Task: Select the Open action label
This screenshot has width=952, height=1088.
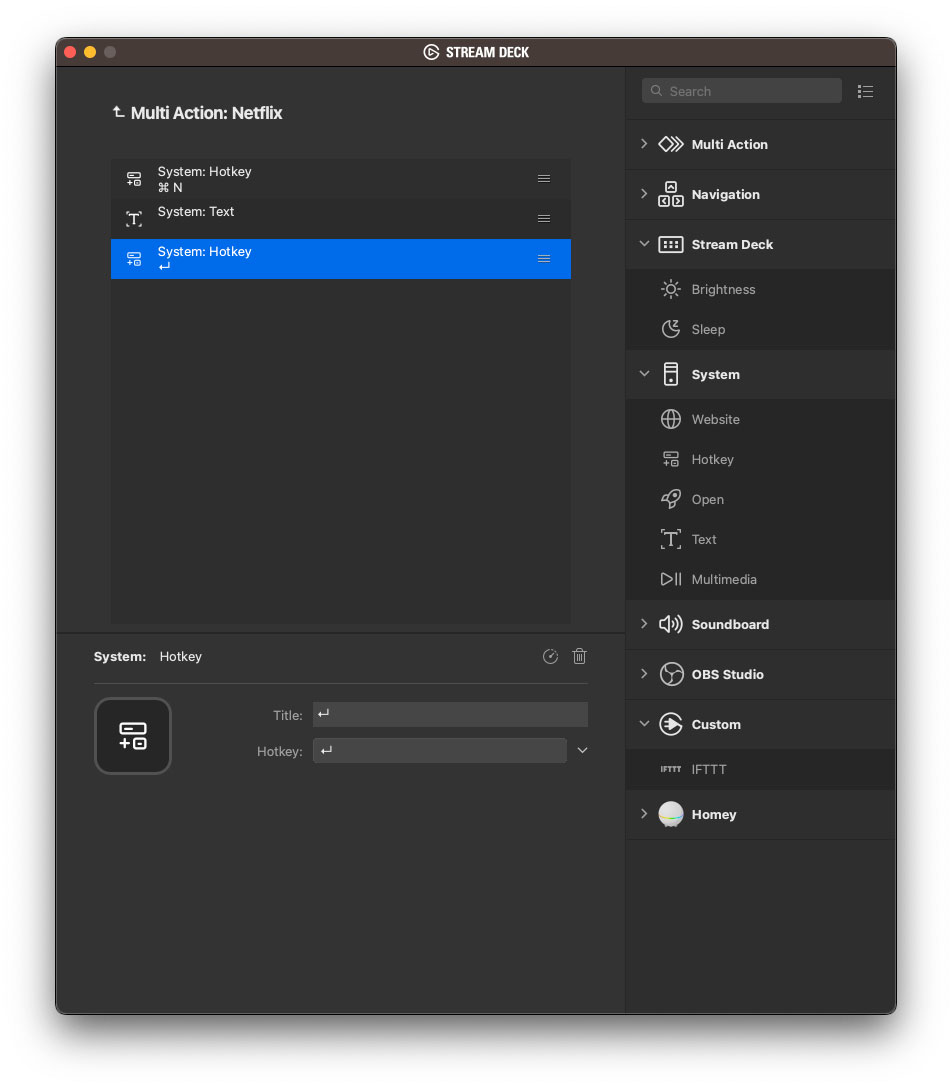Action: pos(708,500)
